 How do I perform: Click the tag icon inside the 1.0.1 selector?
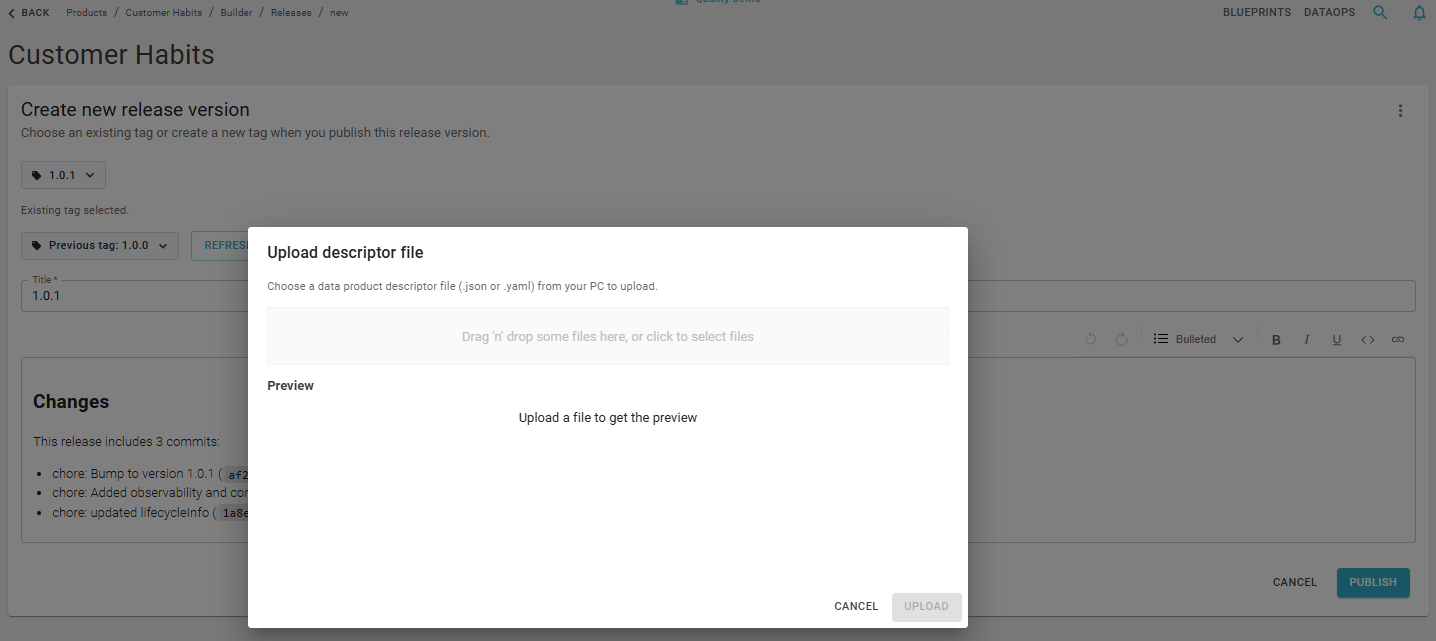point(35,174)
